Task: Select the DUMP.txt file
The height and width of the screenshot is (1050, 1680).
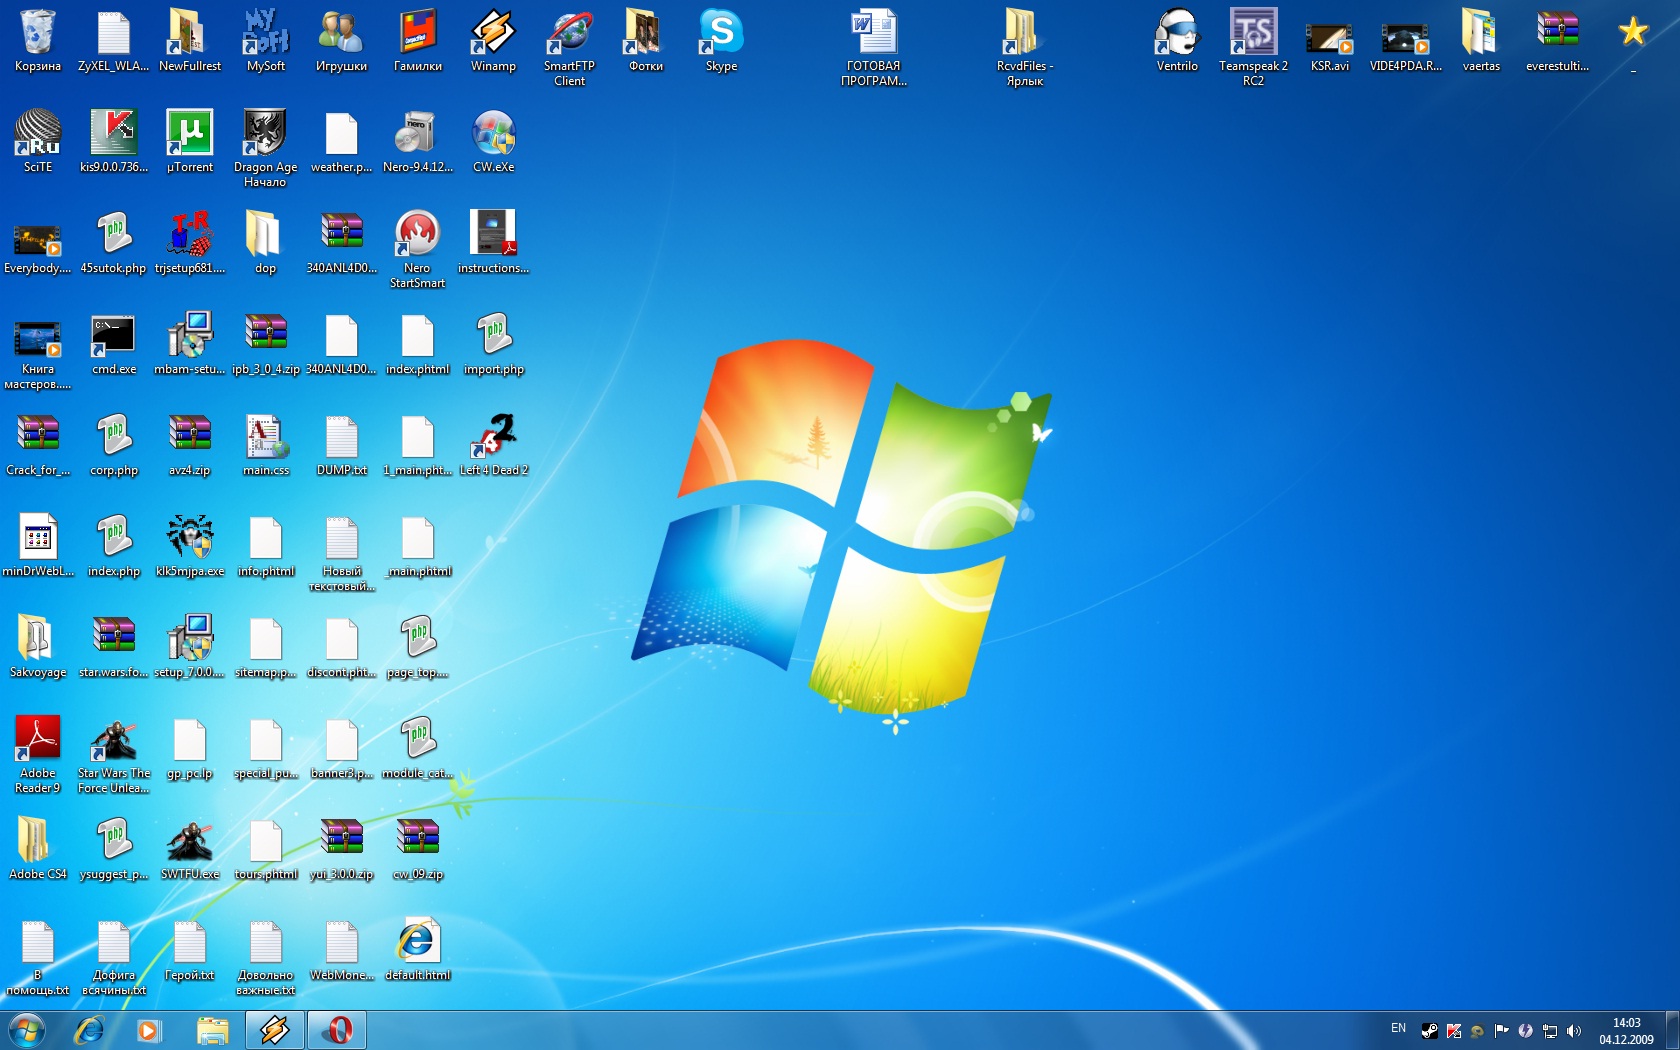Action: pyautogui.click(x=341, y=445)
